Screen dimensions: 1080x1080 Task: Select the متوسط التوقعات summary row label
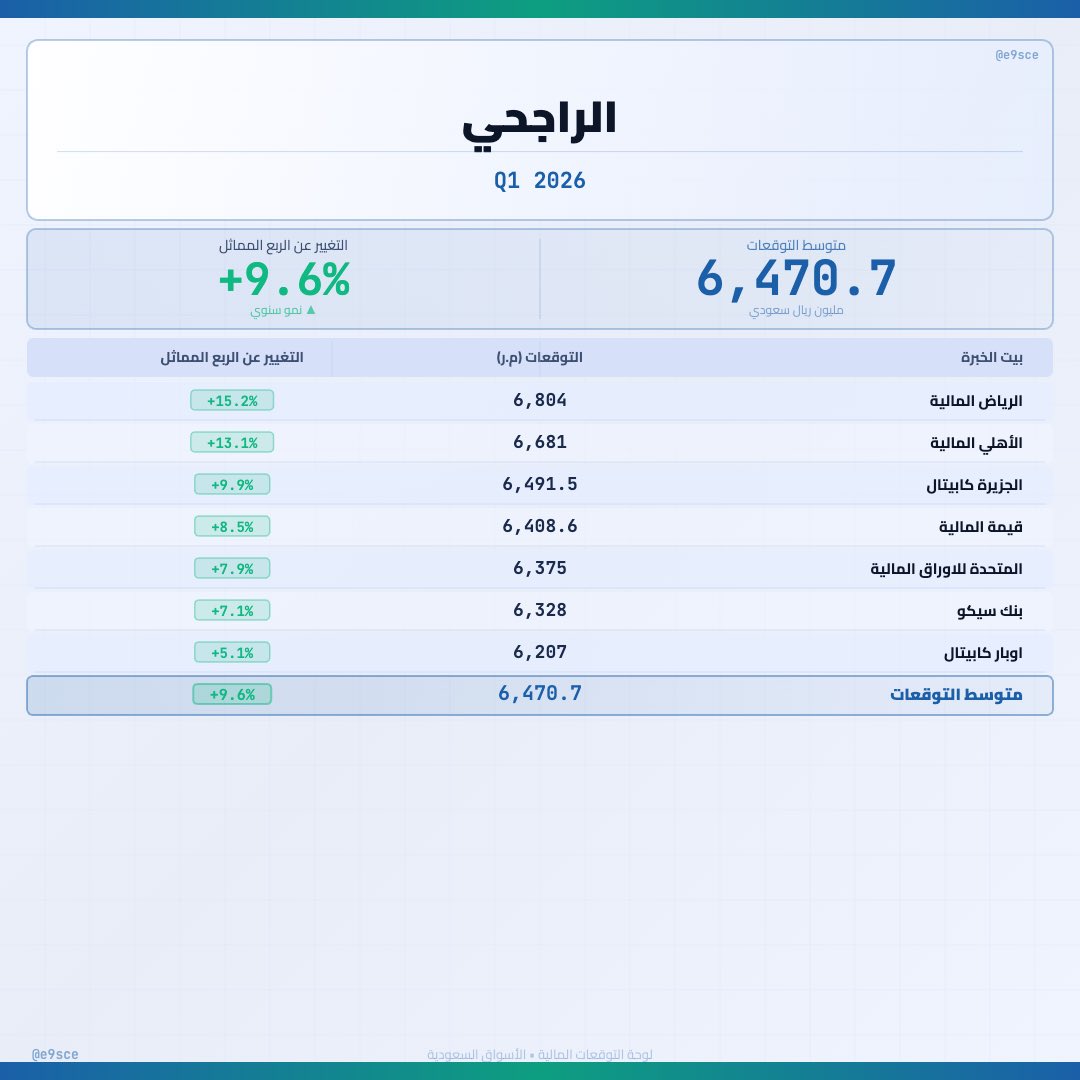coord(956,694)
